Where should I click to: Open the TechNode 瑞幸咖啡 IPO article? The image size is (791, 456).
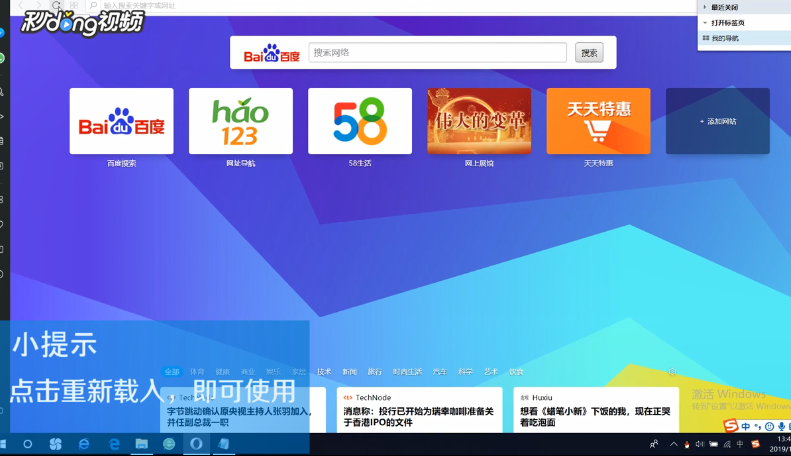419,410
